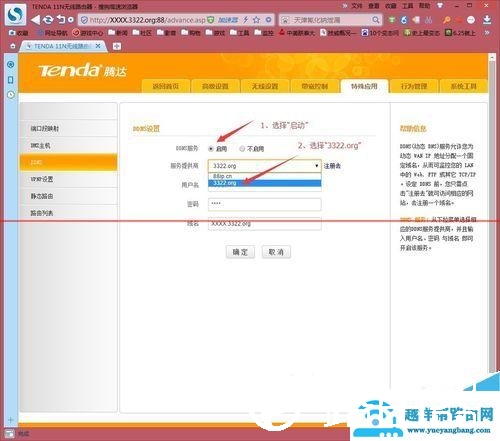Open the 路由列表 sidebar item

click(x=69, y=213)
